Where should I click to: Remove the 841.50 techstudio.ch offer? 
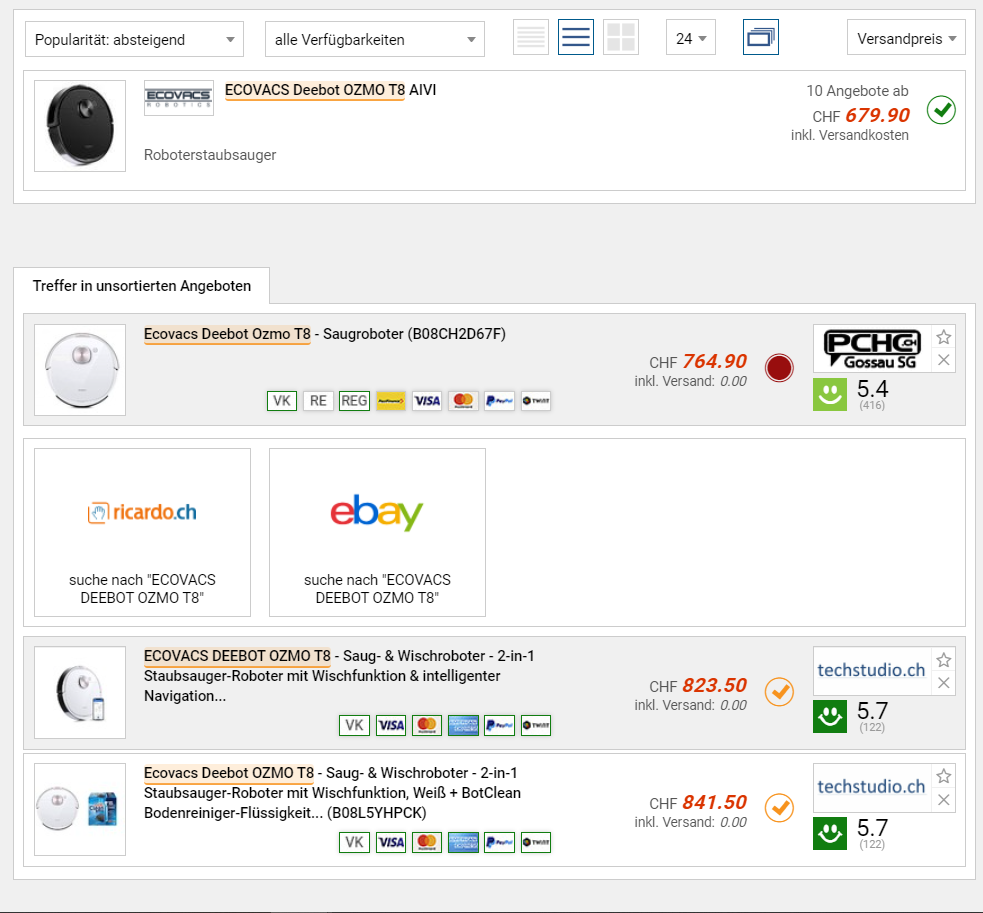point(943,800)
